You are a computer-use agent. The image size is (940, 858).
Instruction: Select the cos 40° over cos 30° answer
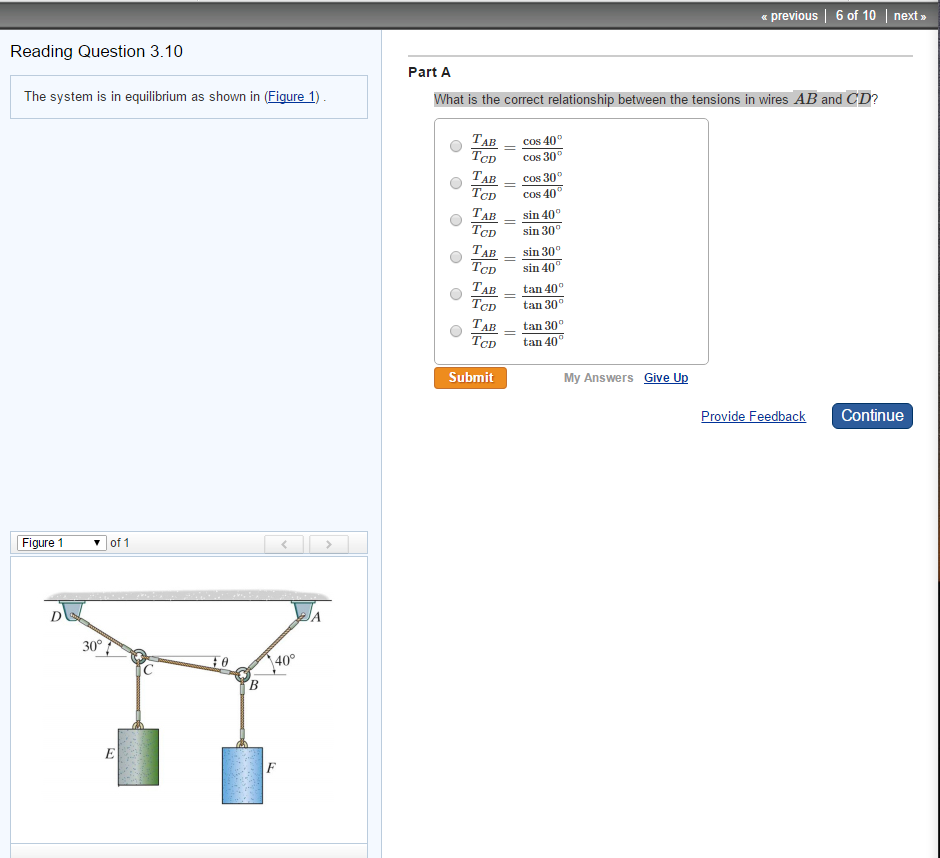point(456,146)
